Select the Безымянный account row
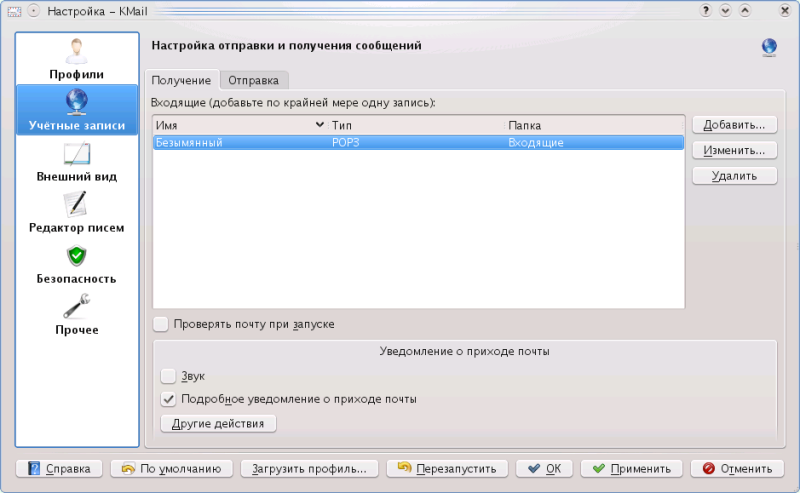 [x=418, y=142]
